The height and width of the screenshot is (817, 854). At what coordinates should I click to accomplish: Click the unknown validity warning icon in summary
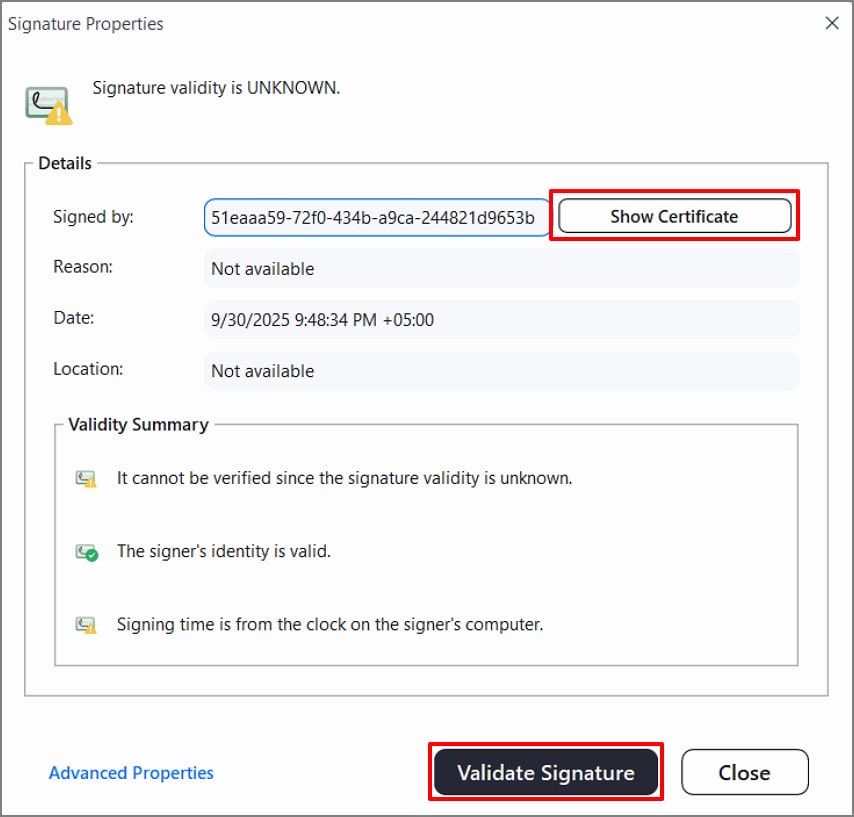86,479
